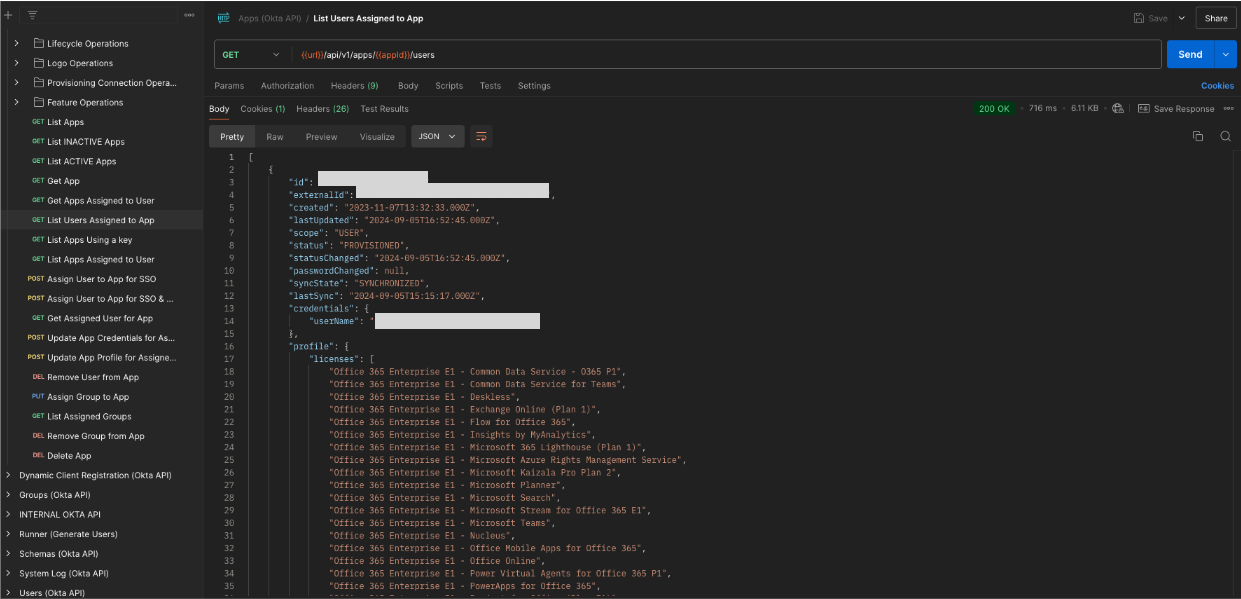Screen dimensions: 1241x599
Task: Open search in the response body
Action: pos(1226,136)
